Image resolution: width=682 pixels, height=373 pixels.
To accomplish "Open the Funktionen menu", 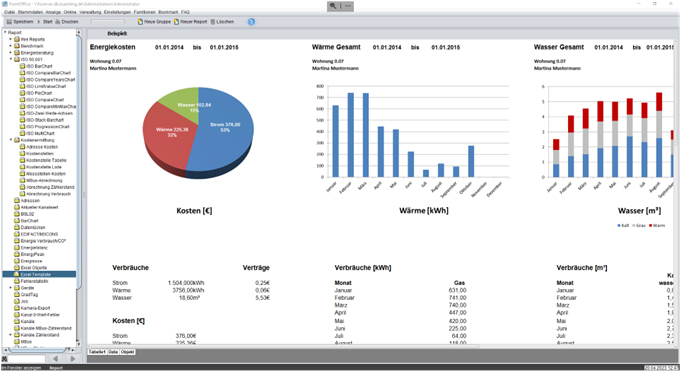I will 144,12.
